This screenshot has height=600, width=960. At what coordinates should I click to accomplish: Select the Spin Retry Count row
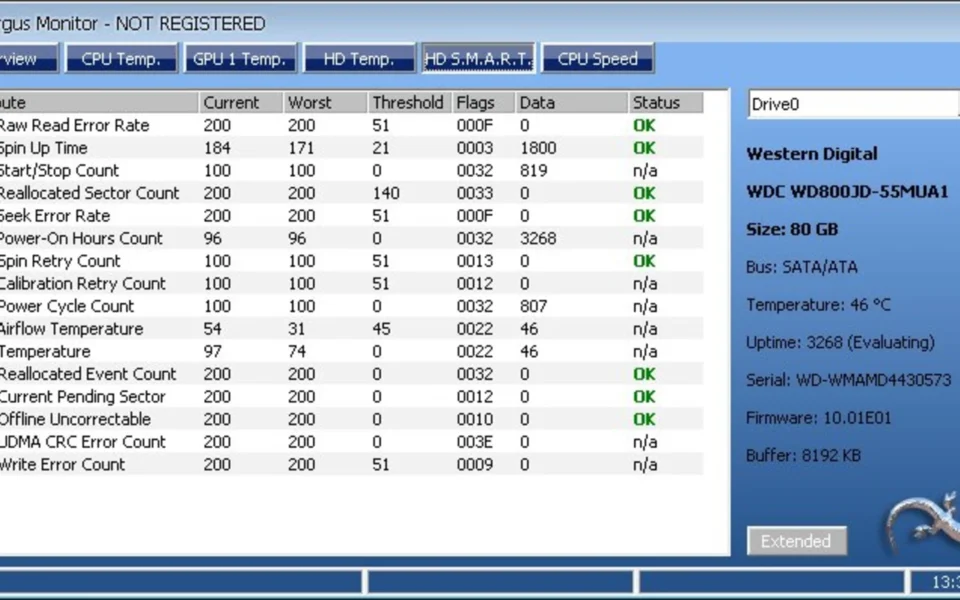351,261
